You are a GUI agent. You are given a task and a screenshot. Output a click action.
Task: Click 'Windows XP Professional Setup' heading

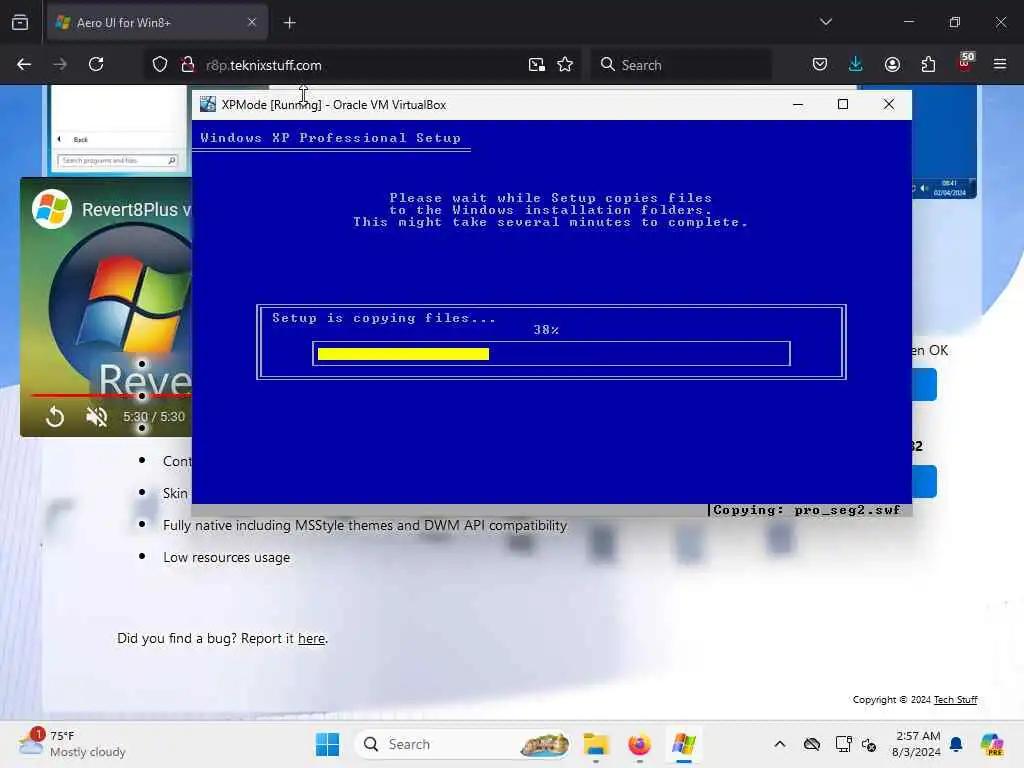point(330,138)
